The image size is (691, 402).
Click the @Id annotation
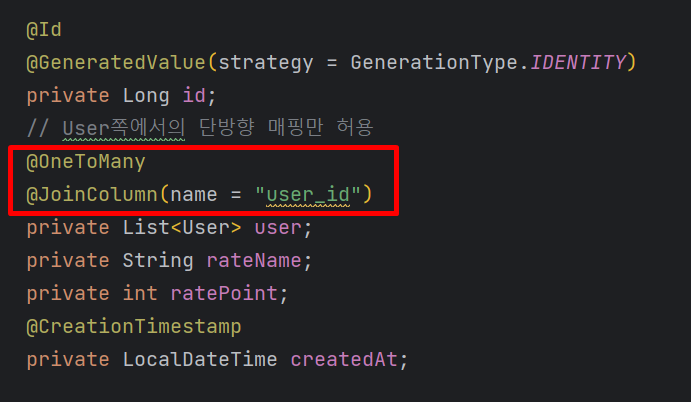[44, 30]
